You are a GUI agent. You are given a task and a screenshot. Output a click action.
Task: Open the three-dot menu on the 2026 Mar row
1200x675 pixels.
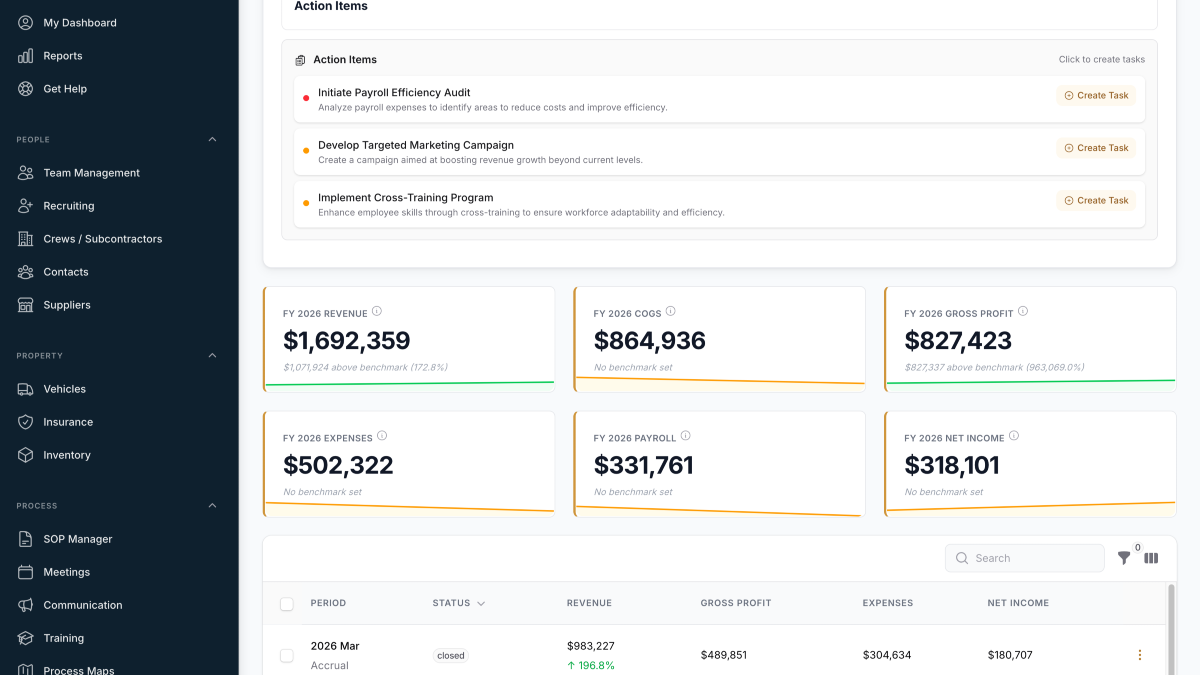tap(1139, 654)
